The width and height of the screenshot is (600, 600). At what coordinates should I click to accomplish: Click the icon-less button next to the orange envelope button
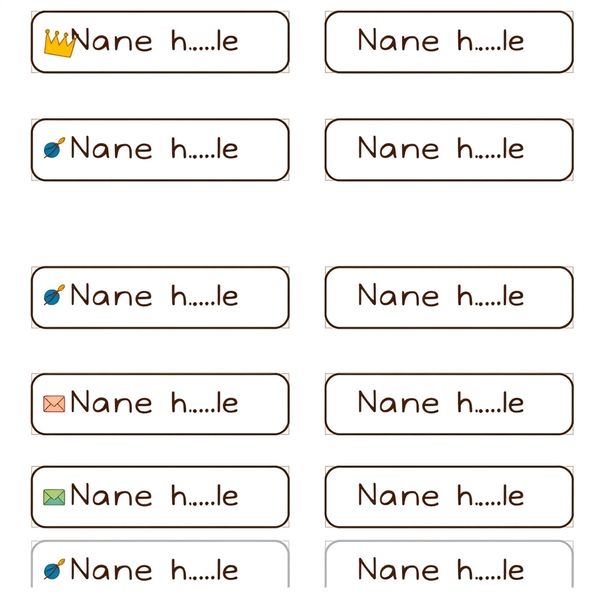(449, 404)
